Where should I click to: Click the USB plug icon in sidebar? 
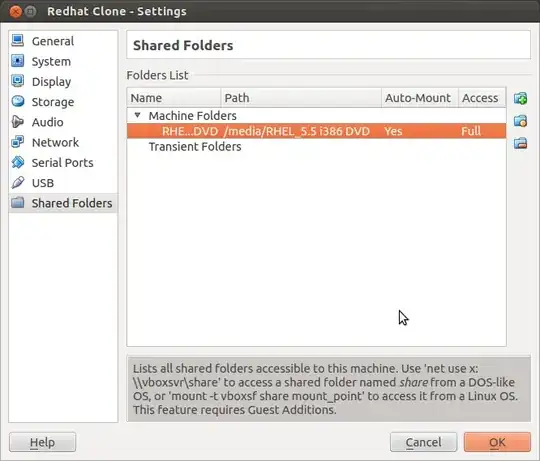[x=18, y=182]
